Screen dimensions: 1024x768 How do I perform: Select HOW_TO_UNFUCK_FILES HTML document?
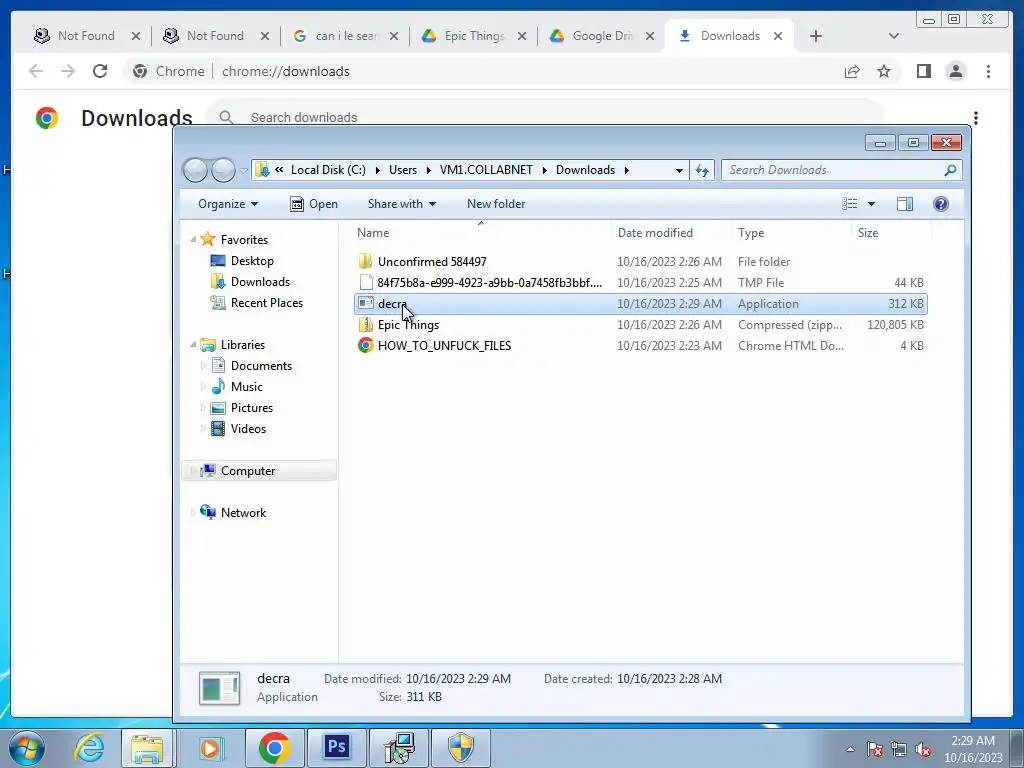click(x=640, y=345)
